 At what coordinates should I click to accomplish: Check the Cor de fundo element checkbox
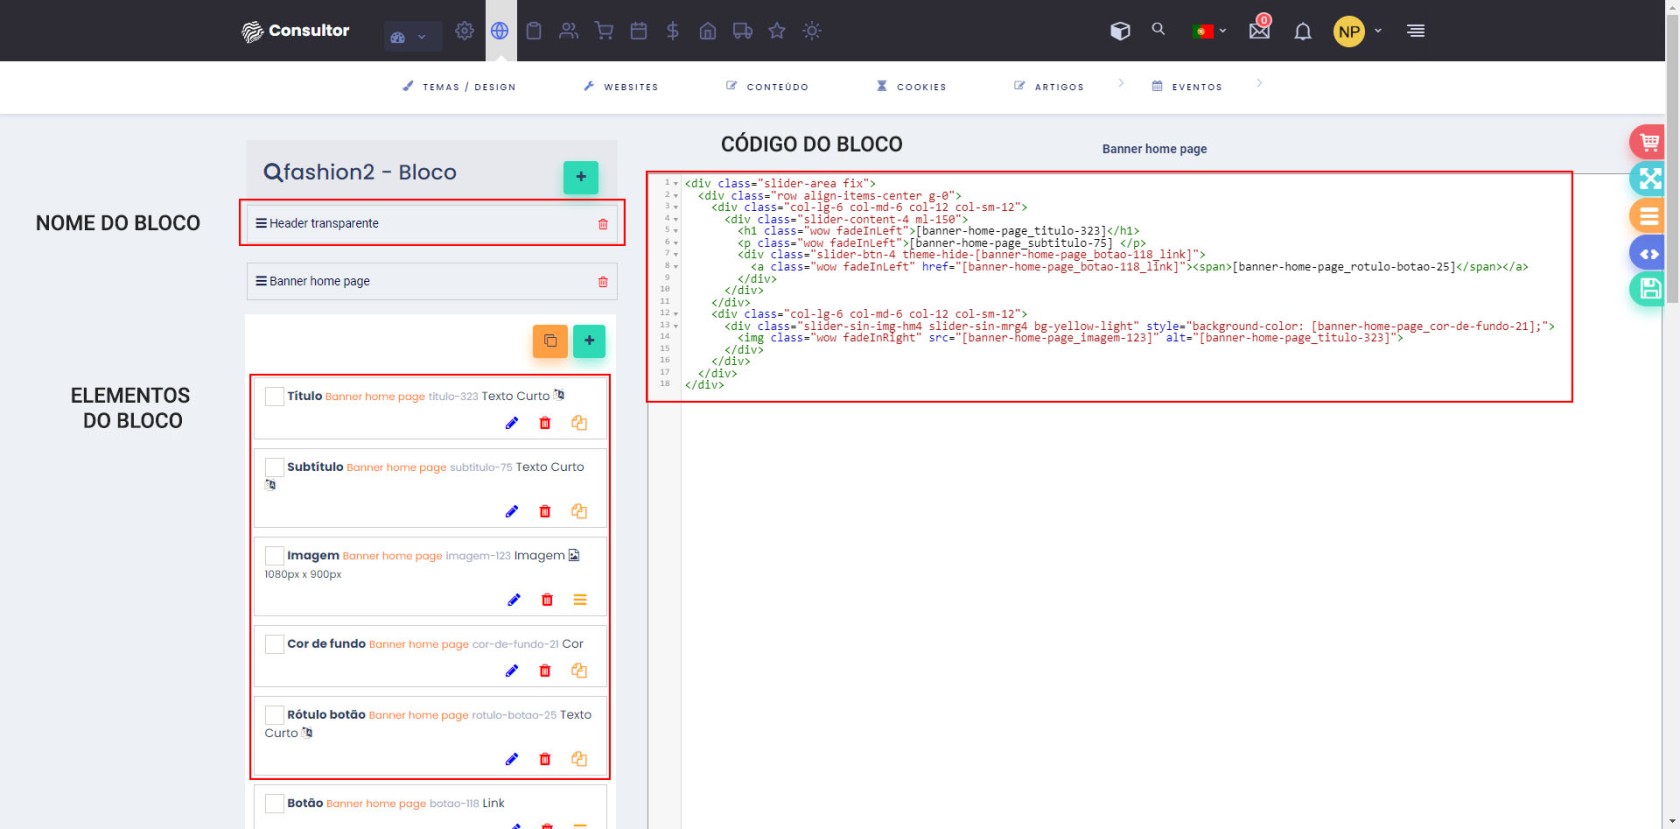coord(274,644)
